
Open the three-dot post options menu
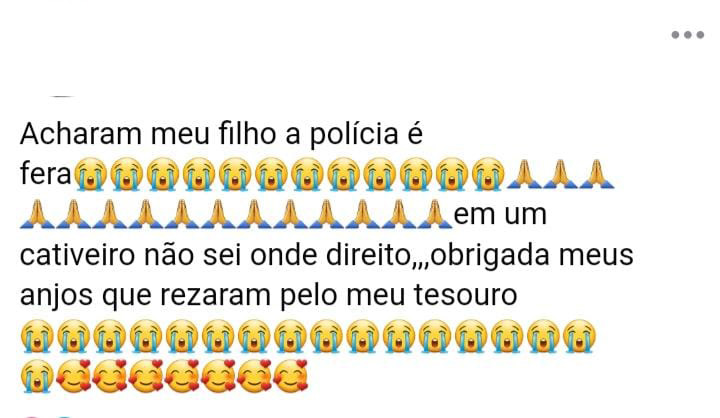click(x=687, y=35)
